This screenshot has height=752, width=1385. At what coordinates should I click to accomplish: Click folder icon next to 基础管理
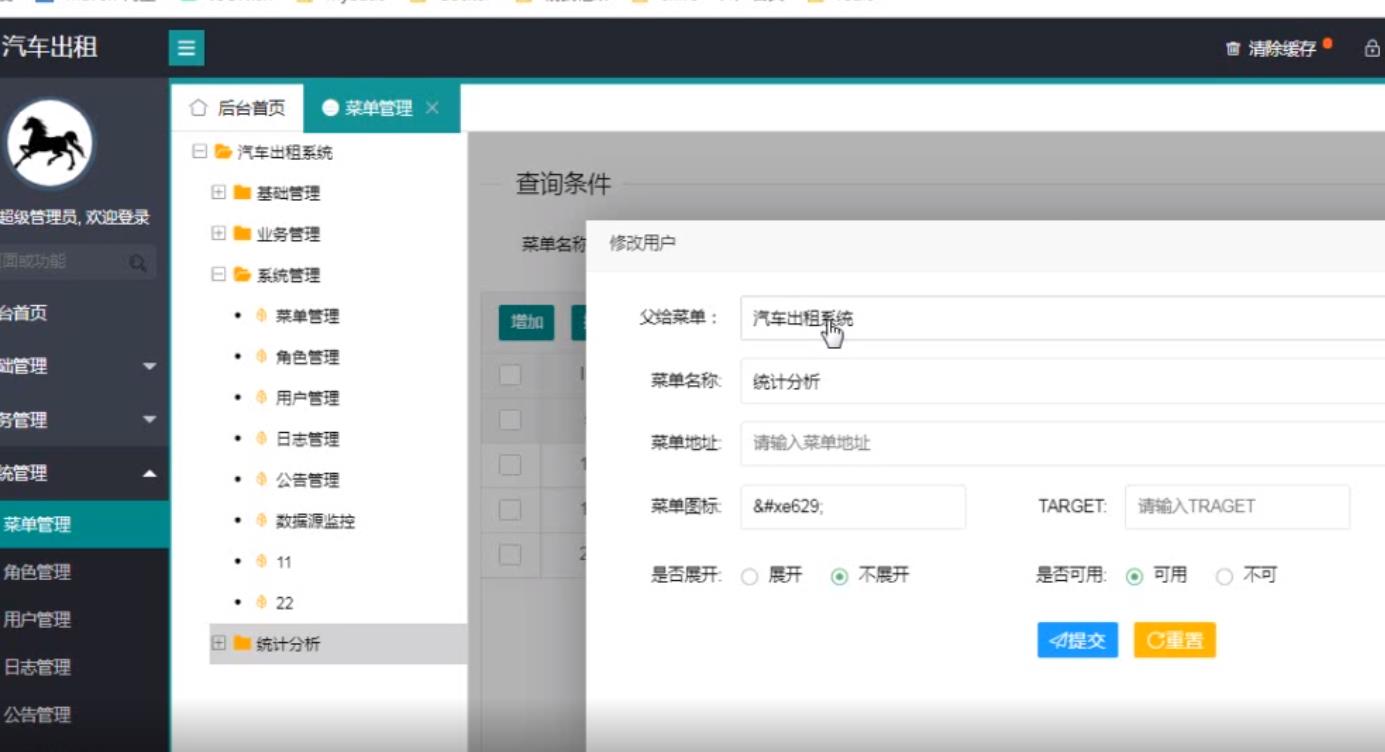click(x=242, y=193)
